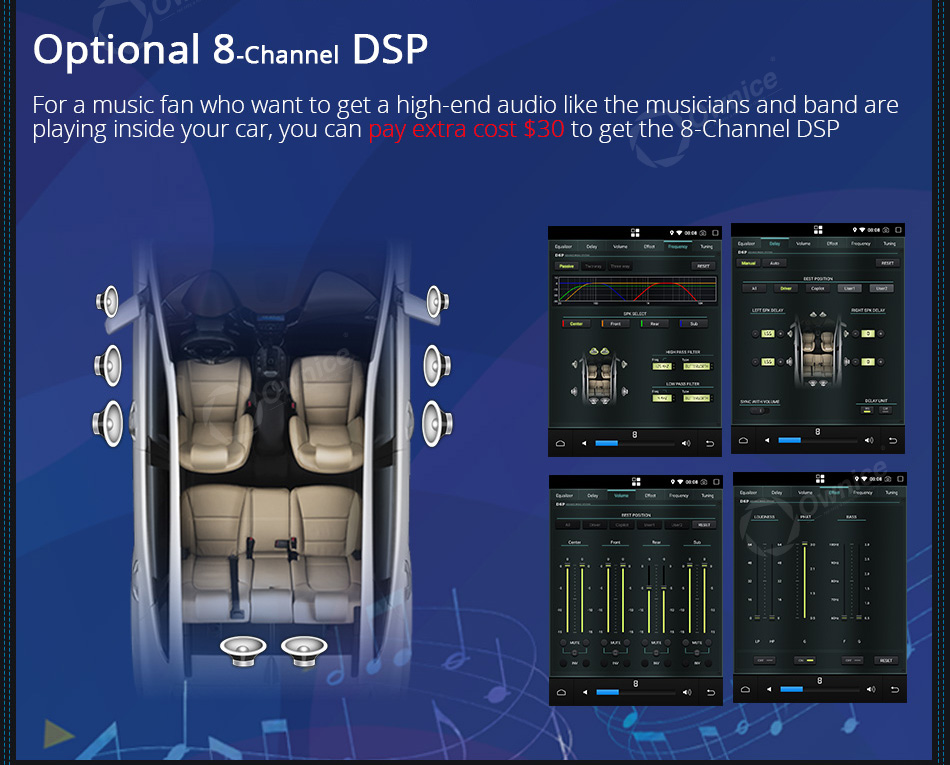Click the yellow play triangle at the image's bottom-left
Image resolution: width=950 pixels, height=765 pixels.
pyautogui.click(x=58, y=734)
